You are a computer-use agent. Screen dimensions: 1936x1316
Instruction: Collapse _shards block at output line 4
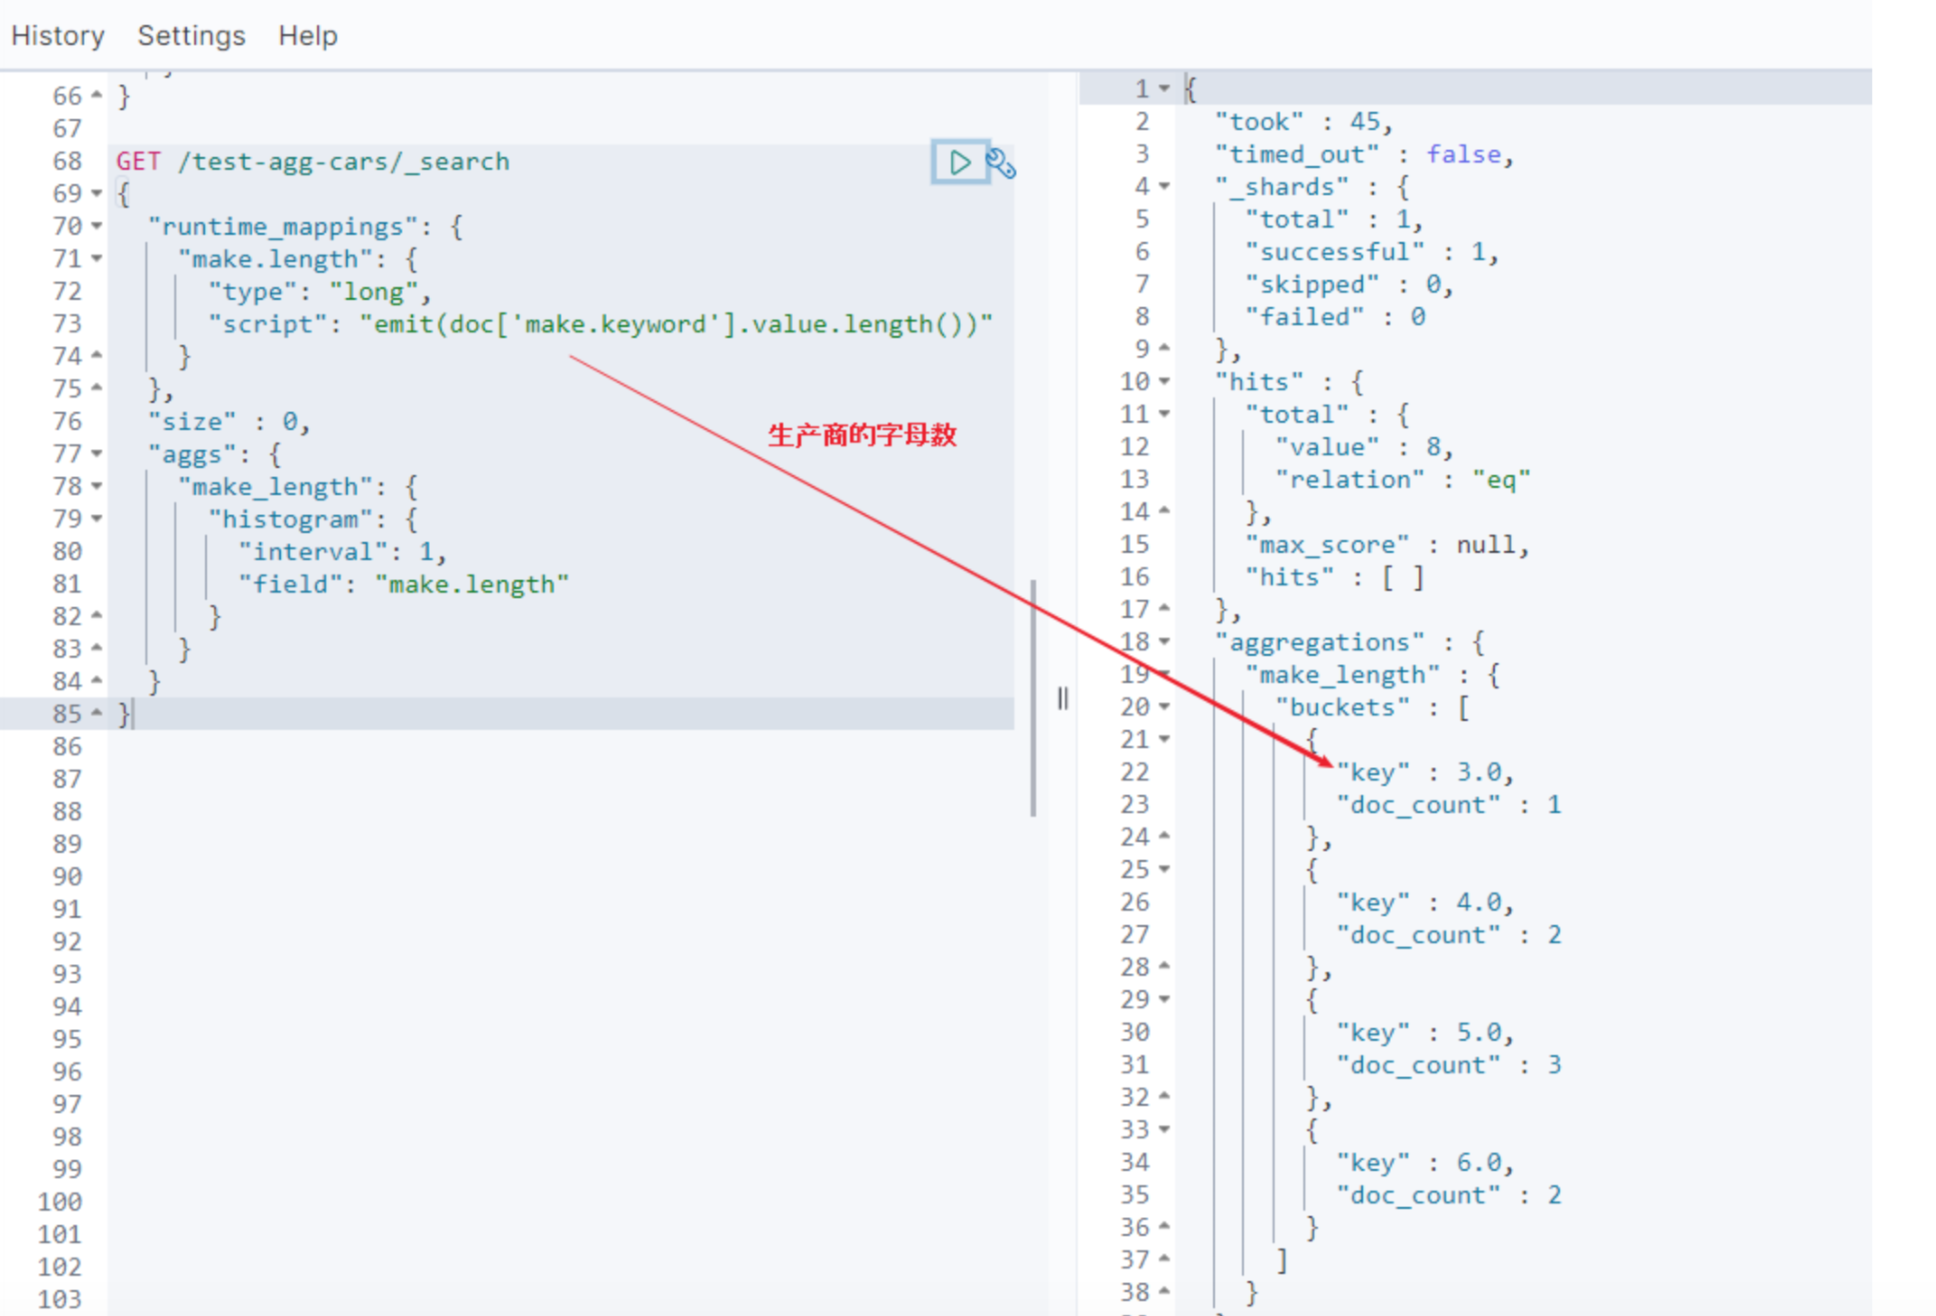pos(1164,186)
